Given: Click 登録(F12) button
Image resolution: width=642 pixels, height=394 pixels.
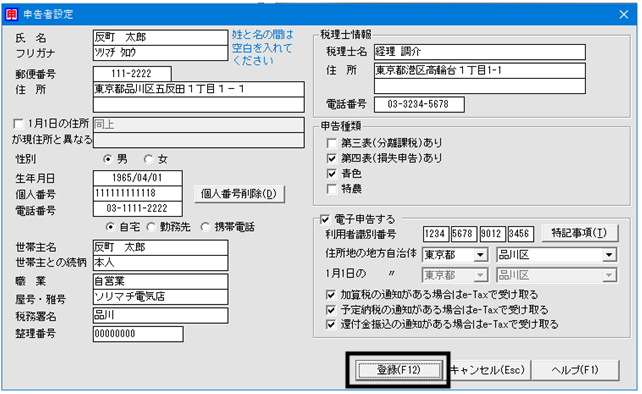Looking at the screenshot, I should coord(399,370).
